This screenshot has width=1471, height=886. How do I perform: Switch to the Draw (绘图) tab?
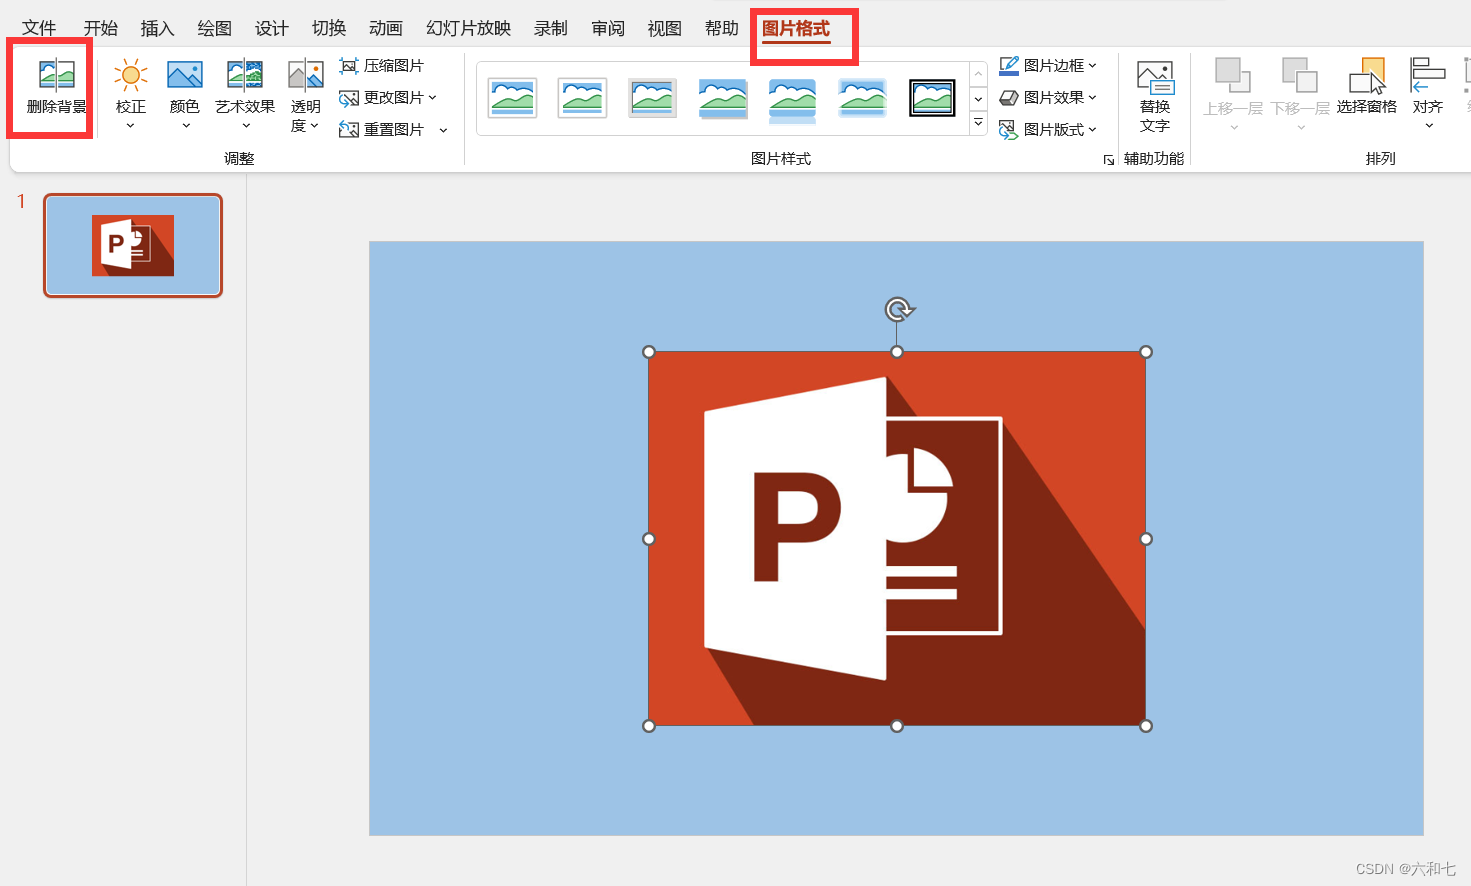(x=214, y=28)
